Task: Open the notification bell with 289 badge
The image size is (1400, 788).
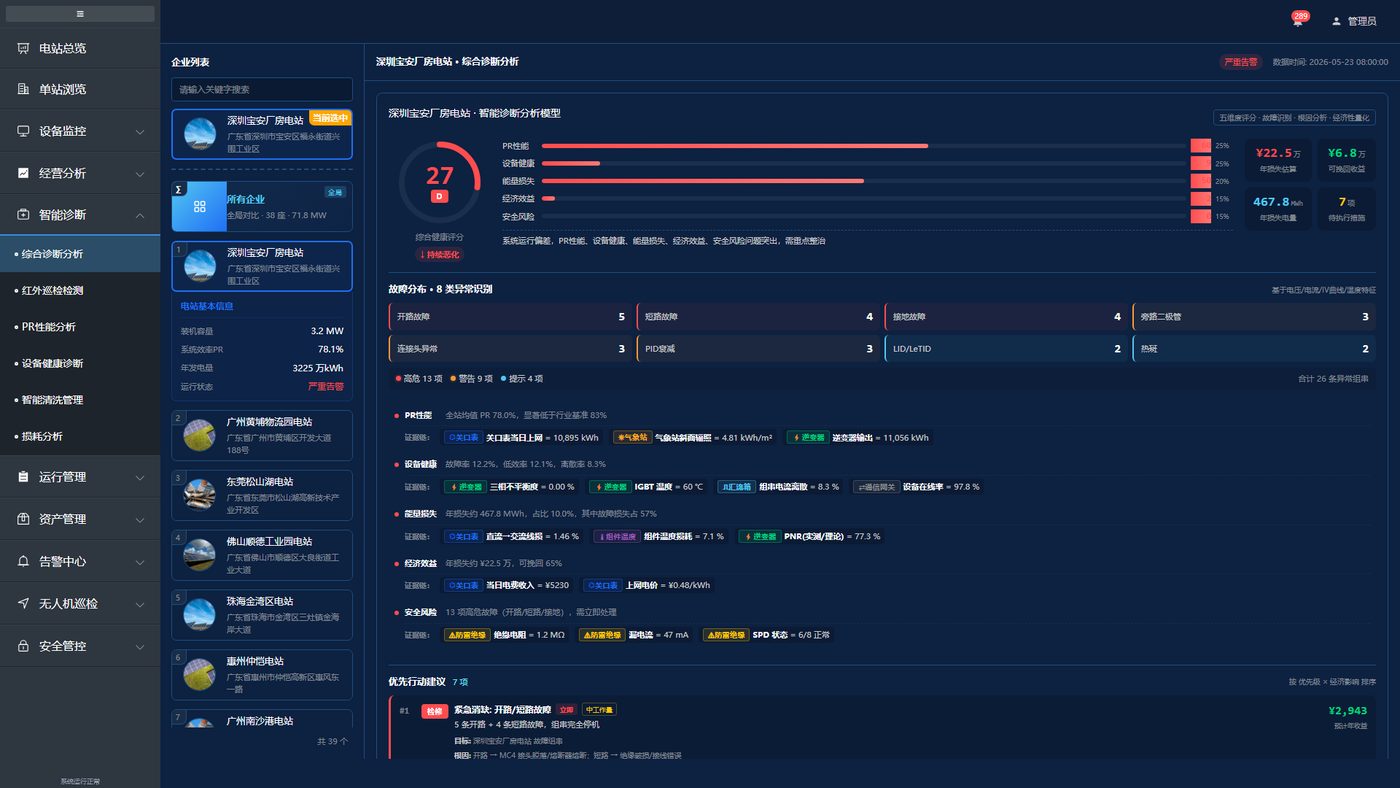Action: [1298, 21]
